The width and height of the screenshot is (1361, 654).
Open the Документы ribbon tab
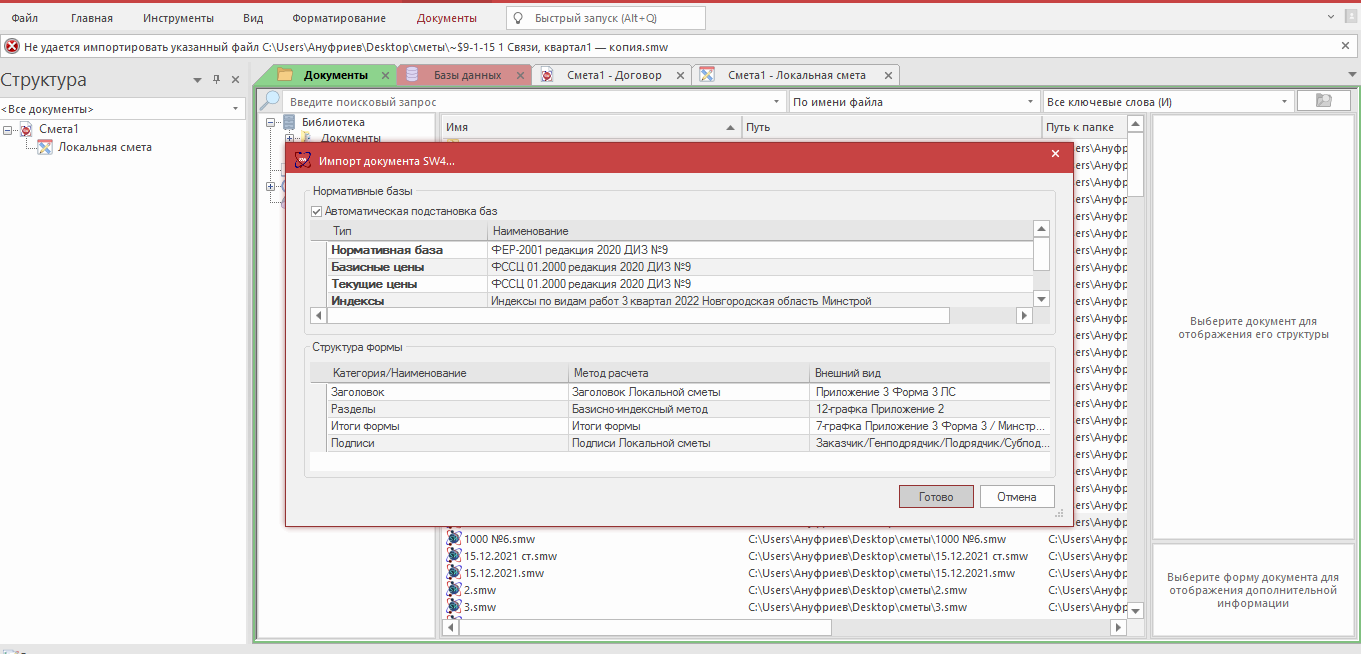(447, 18)
